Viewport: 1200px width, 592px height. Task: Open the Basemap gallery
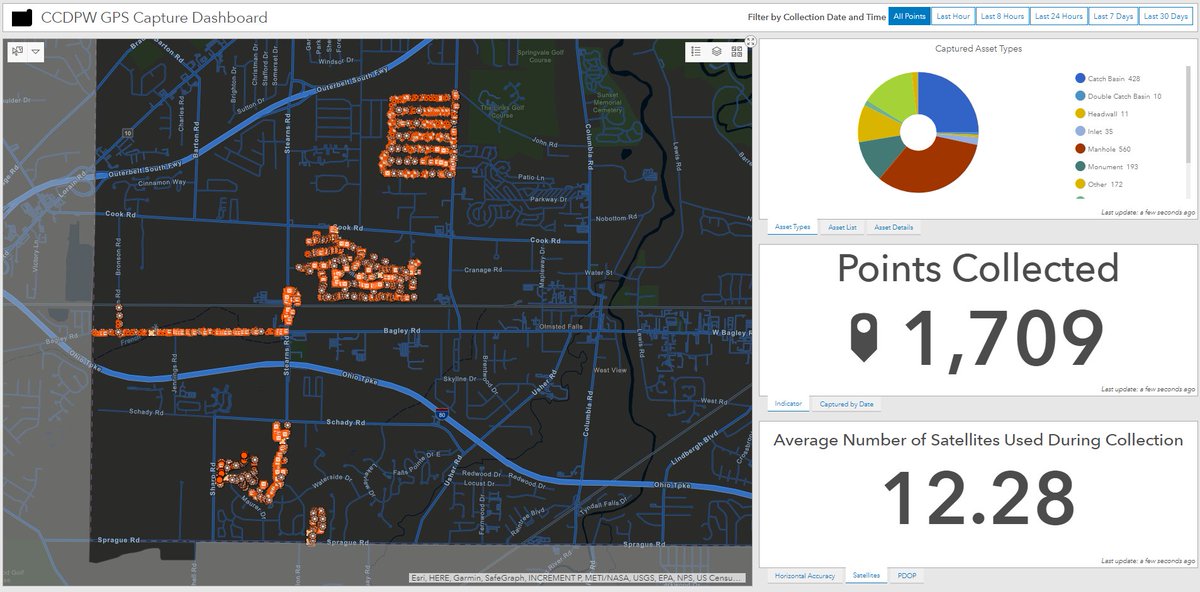736,49
